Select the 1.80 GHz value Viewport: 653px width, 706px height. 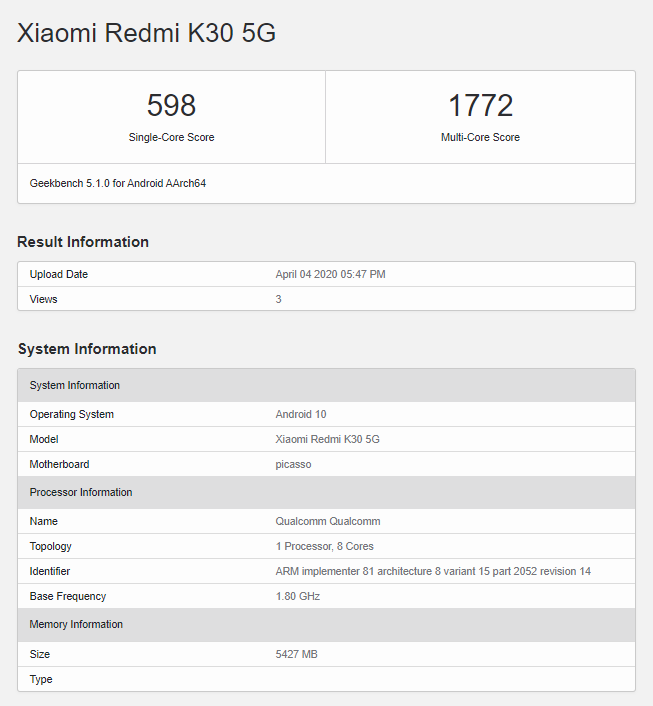coord(298,596)
